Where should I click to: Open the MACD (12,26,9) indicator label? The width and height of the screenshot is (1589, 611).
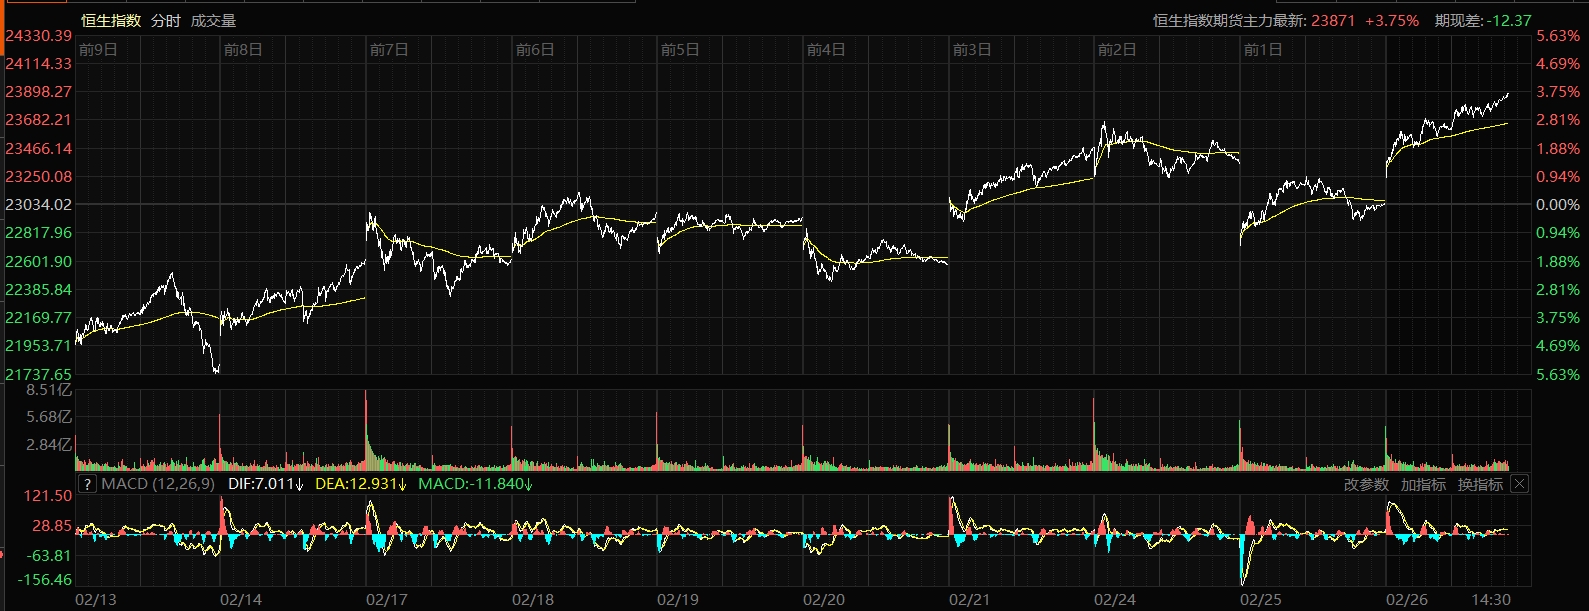[158, 484]
